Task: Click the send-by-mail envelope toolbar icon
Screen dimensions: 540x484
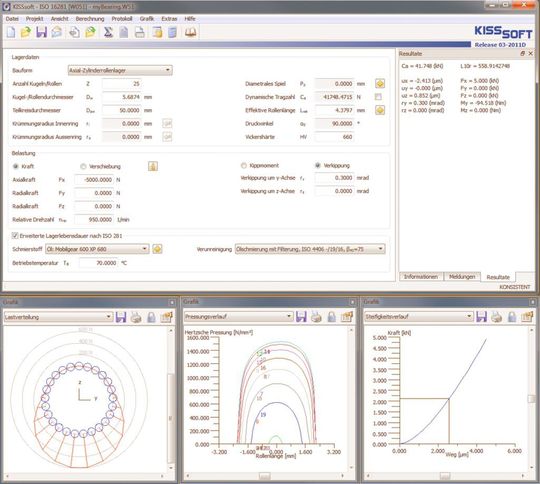Action: [57, 32]
